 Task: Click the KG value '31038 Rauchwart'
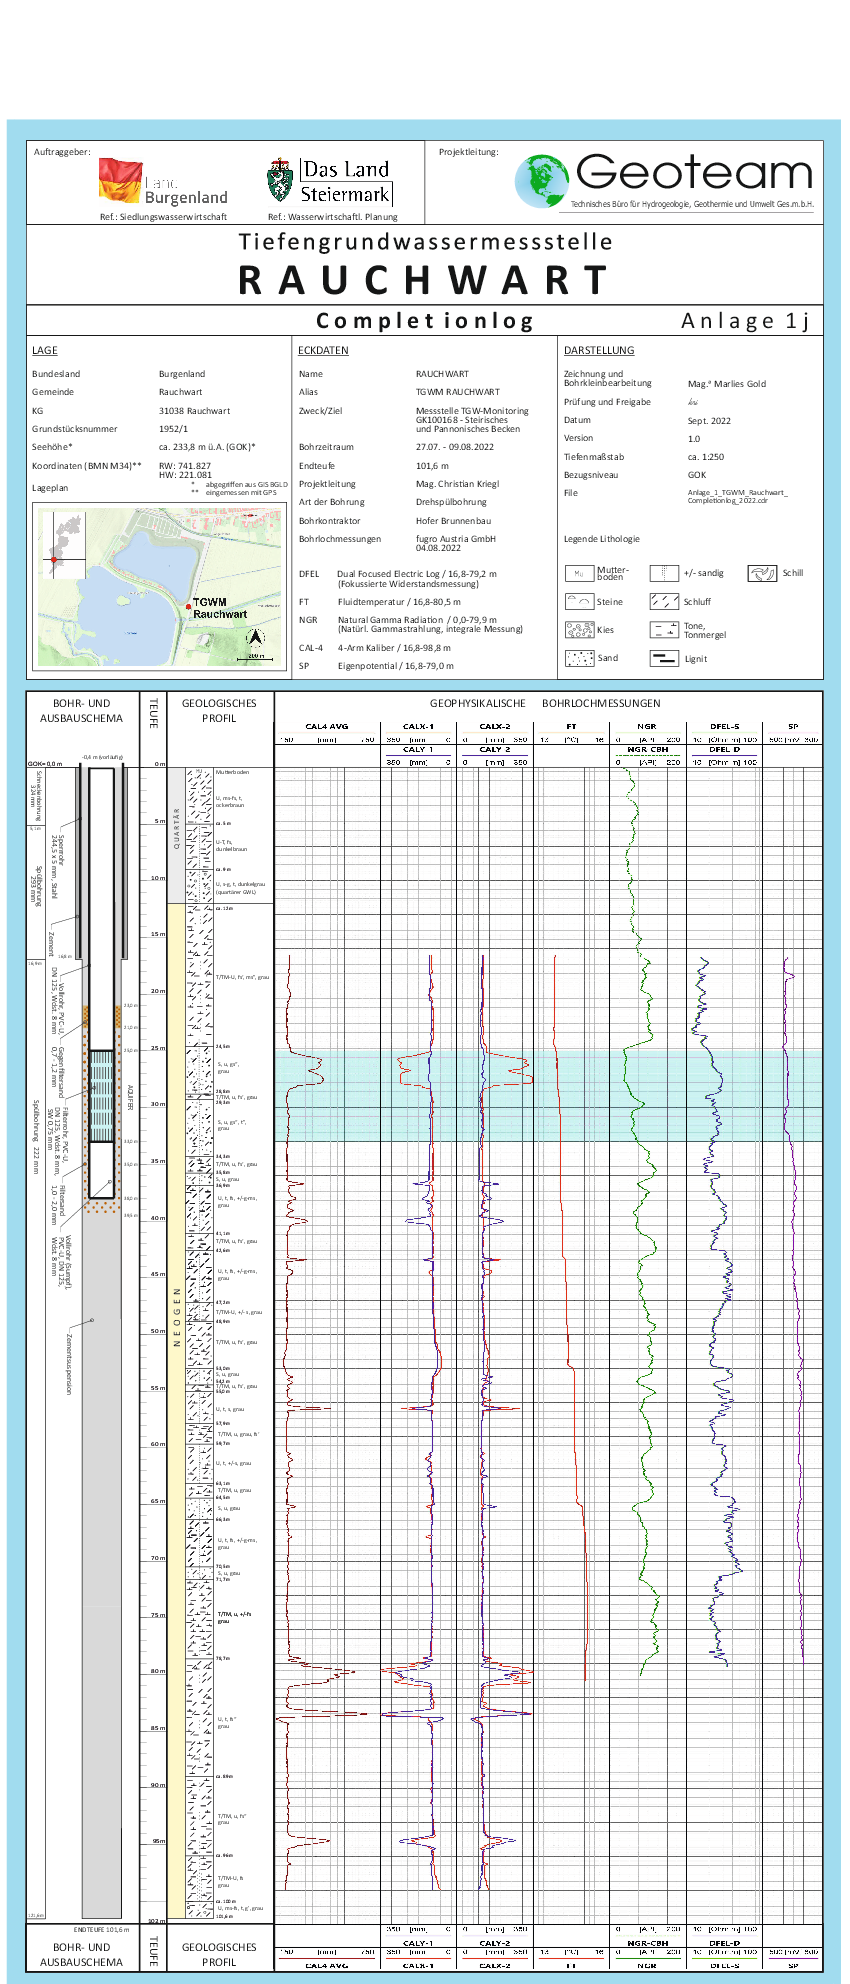(194, 411)
